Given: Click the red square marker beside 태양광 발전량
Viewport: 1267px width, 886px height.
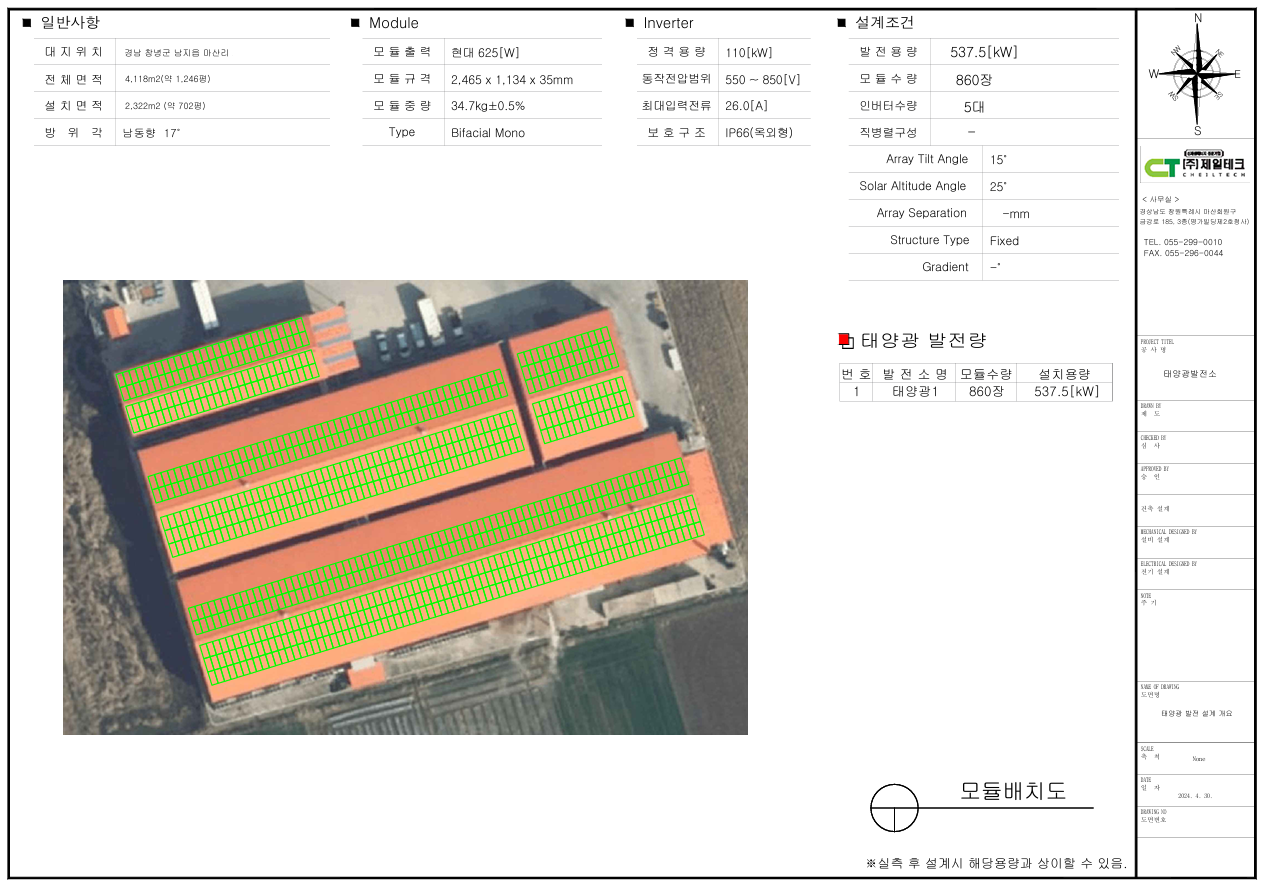Looking at the screenshot, I should (x=844, y=340).
